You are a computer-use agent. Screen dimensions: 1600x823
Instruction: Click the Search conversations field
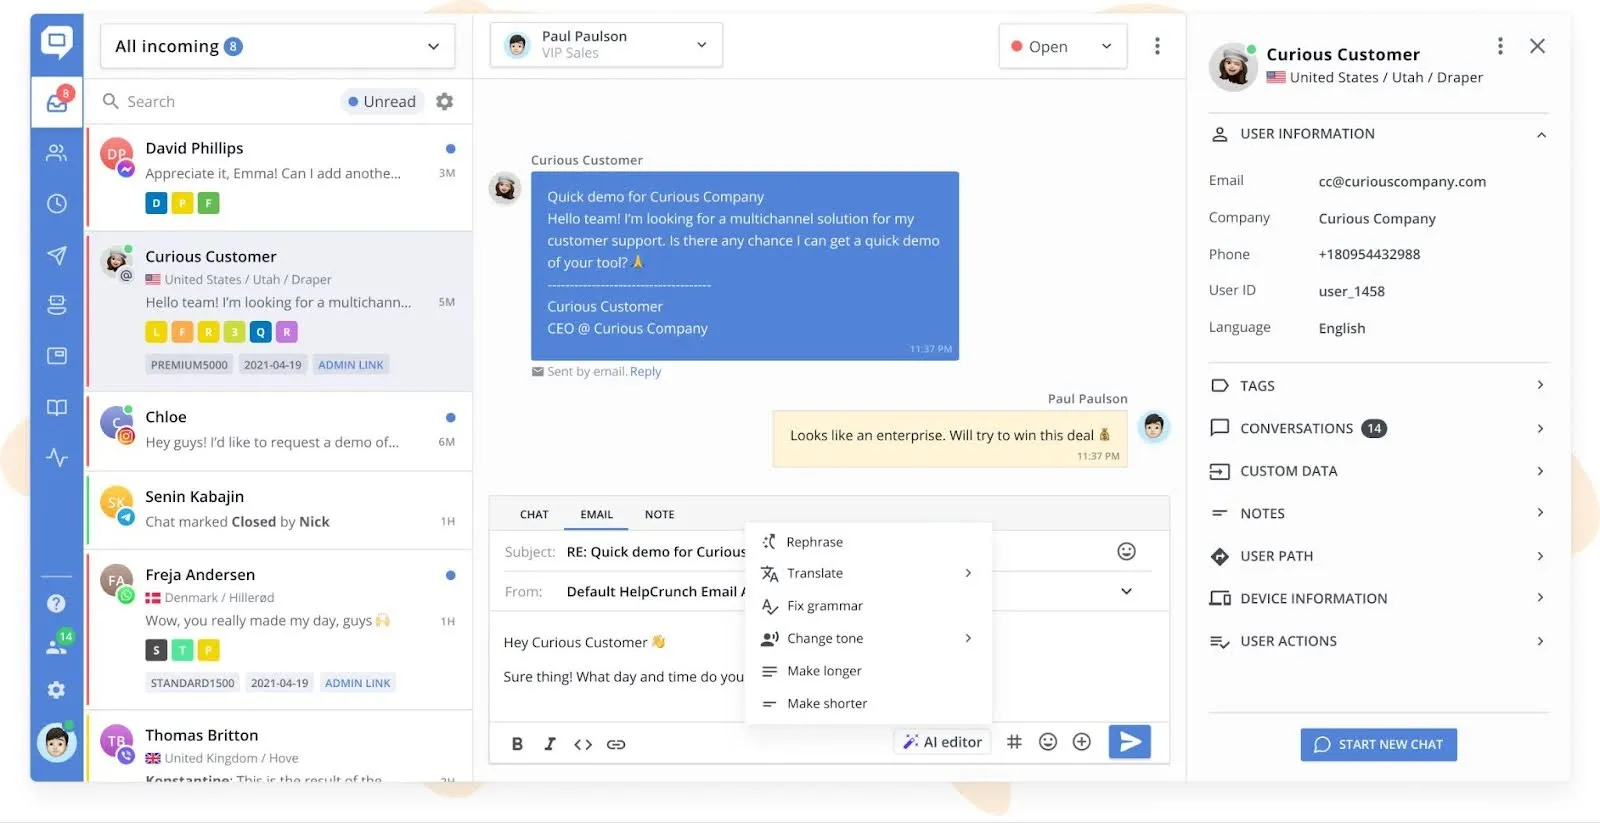(x=220, y=101)
